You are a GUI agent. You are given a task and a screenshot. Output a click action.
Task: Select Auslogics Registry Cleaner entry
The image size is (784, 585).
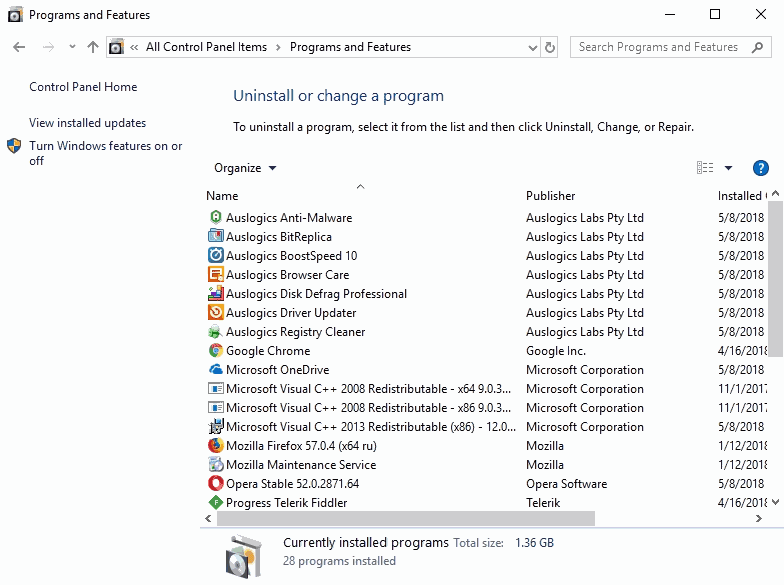click(296, 332)
